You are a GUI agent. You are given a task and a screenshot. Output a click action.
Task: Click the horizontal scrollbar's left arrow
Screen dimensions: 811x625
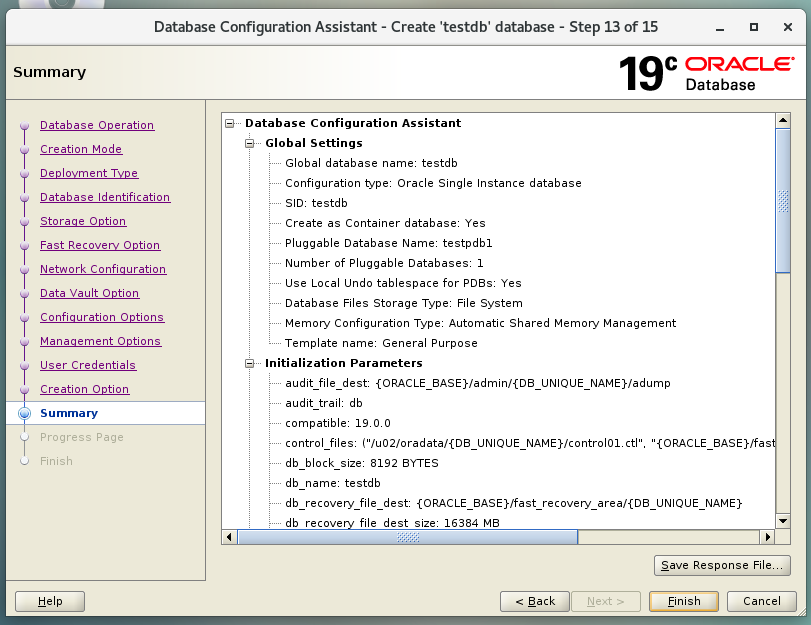point(230,537)
